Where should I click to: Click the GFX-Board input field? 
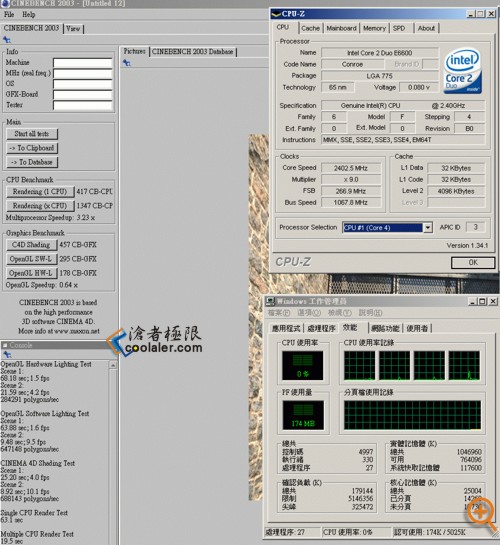pyautogui.click(x=83, y=95)
